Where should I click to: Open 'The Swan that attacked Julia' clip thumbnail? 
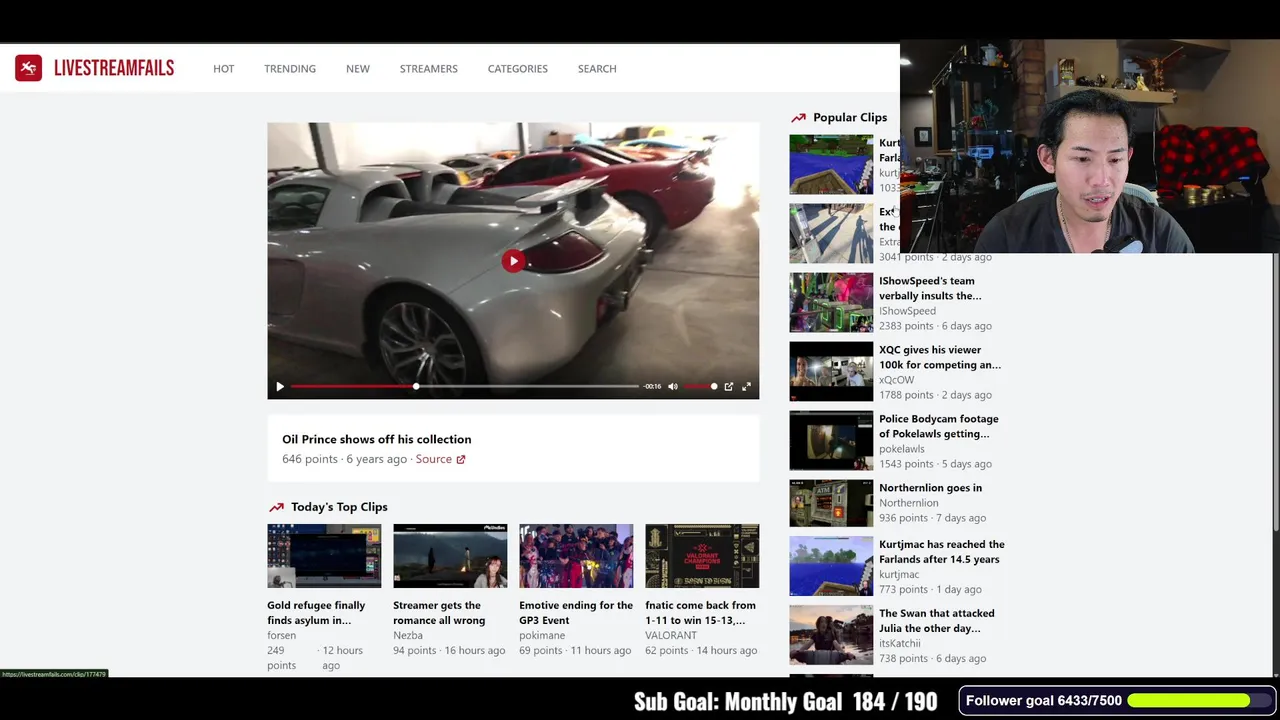pos(831,635)
